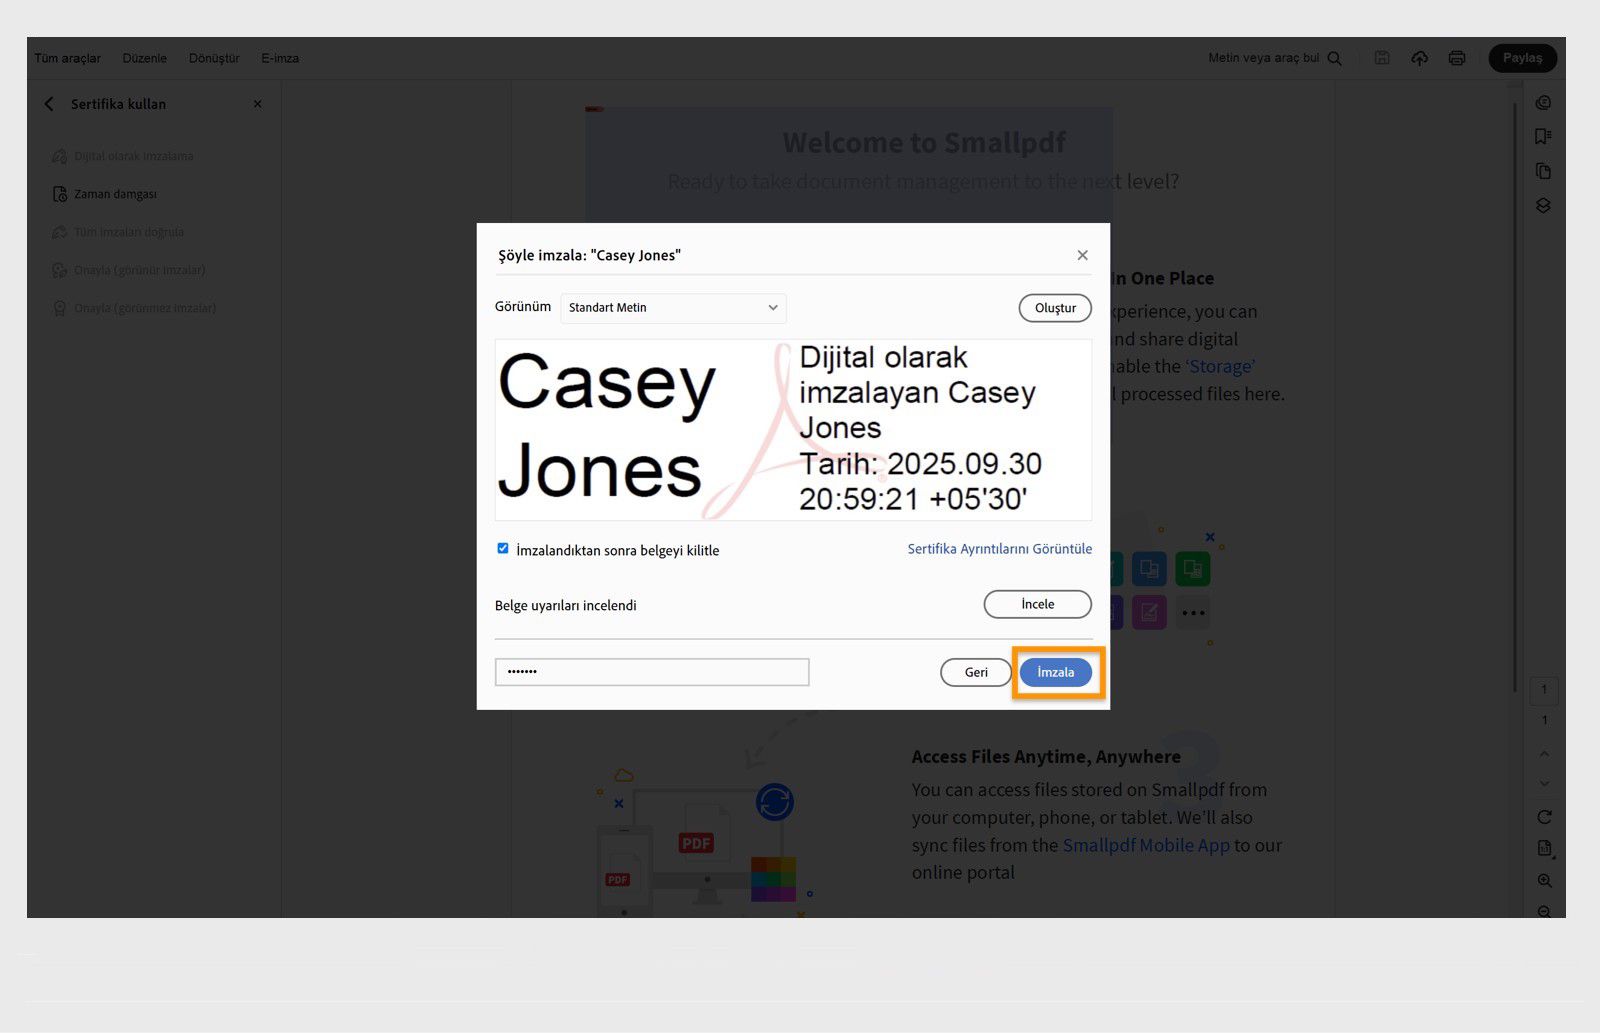
Task: Focus the certificate password field
Action: click(652, 672)
